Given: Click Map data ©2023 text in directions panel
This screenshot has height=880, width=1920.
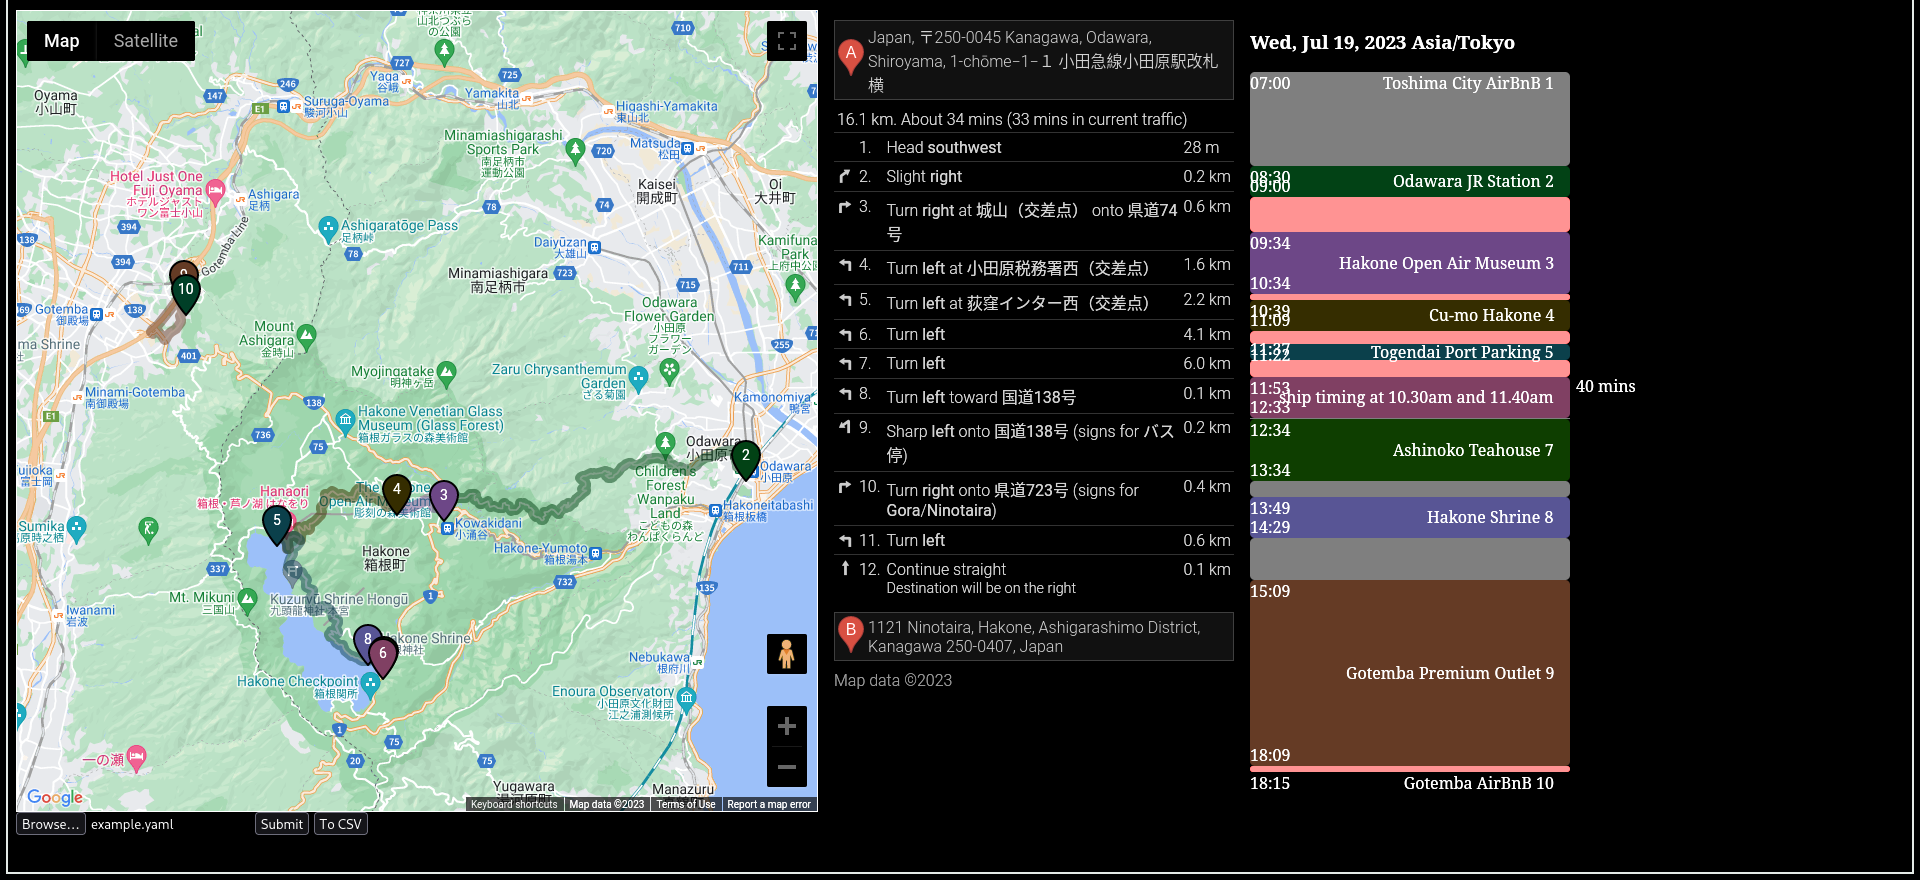Looking at the screenshot, I should [x=893, y=680].
